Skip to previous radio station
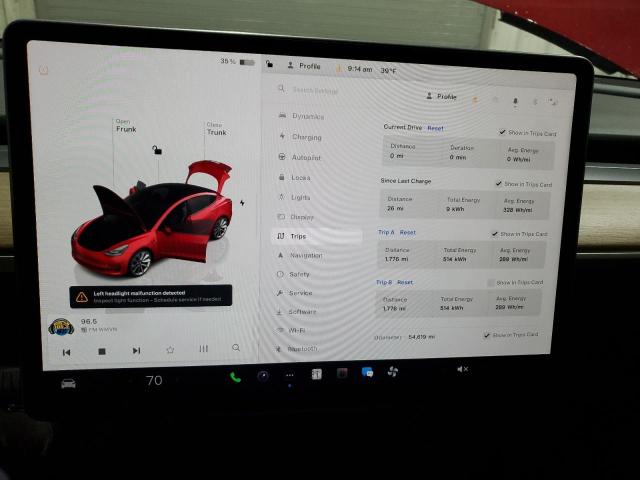The image size is (640, 480). click(67, 352)
